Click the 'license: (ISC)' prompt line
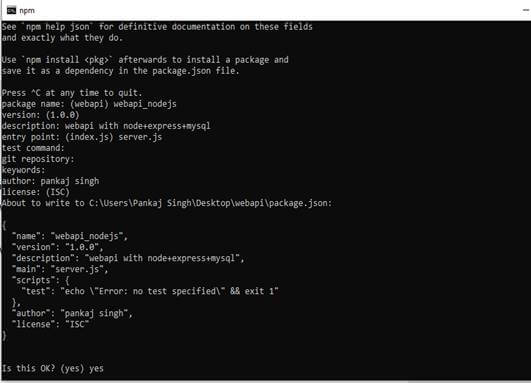 [36, 192]
